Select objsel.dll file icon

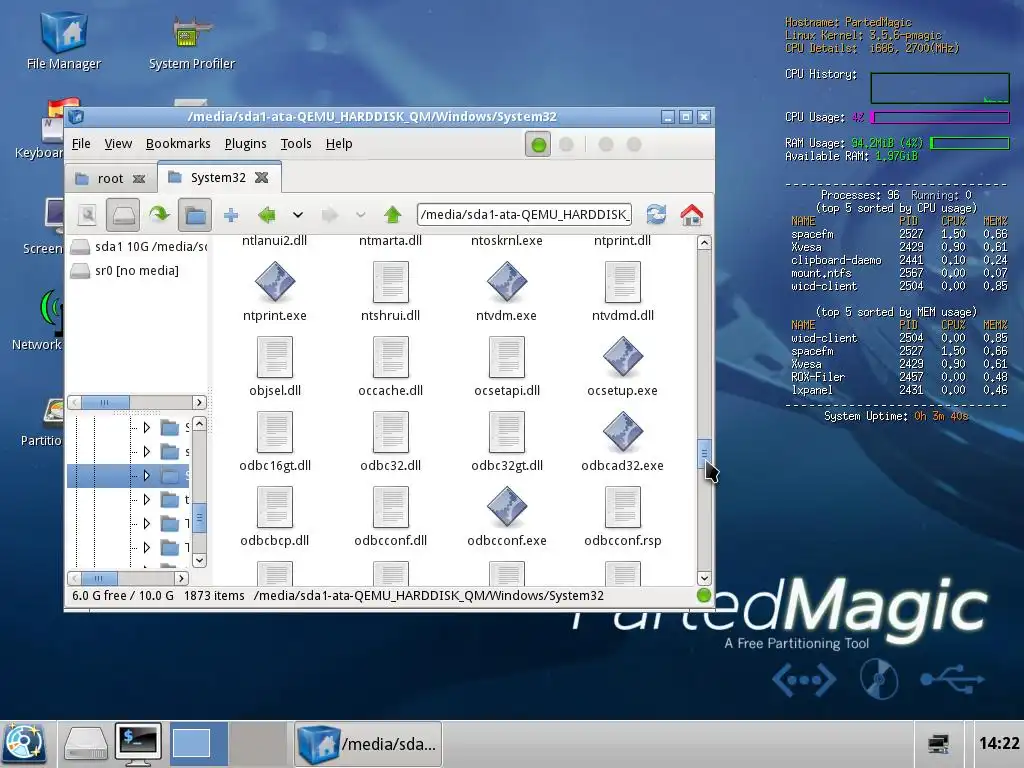275,357
